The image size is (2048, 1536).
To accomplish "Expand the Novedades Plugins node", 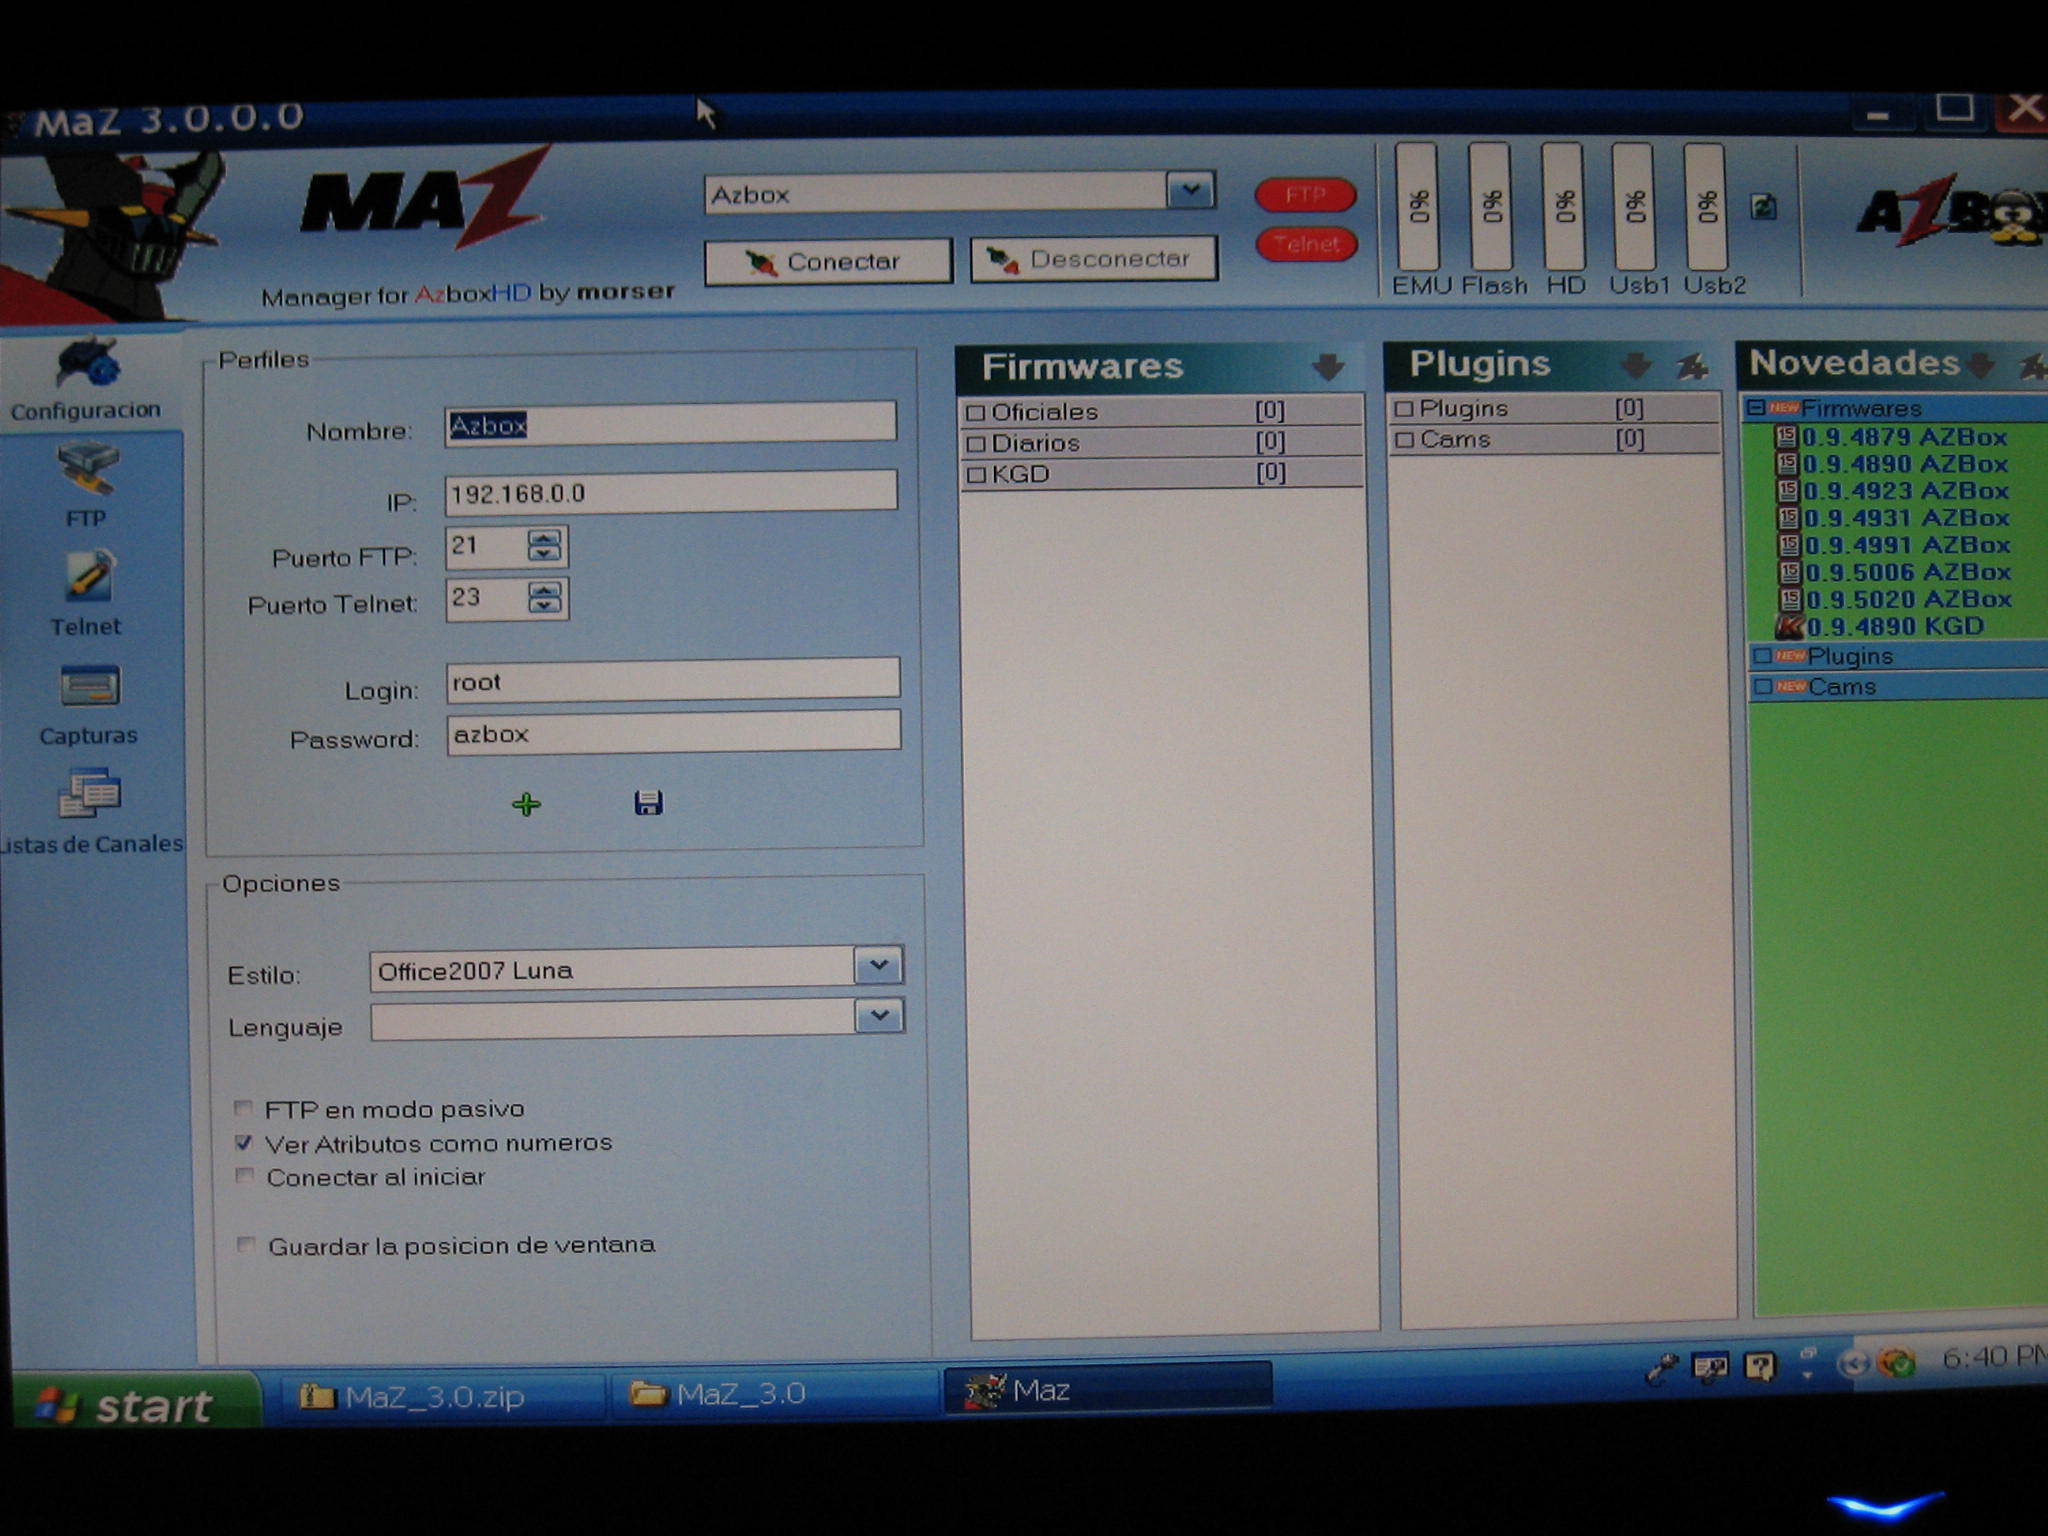I will pos(1763,656).
